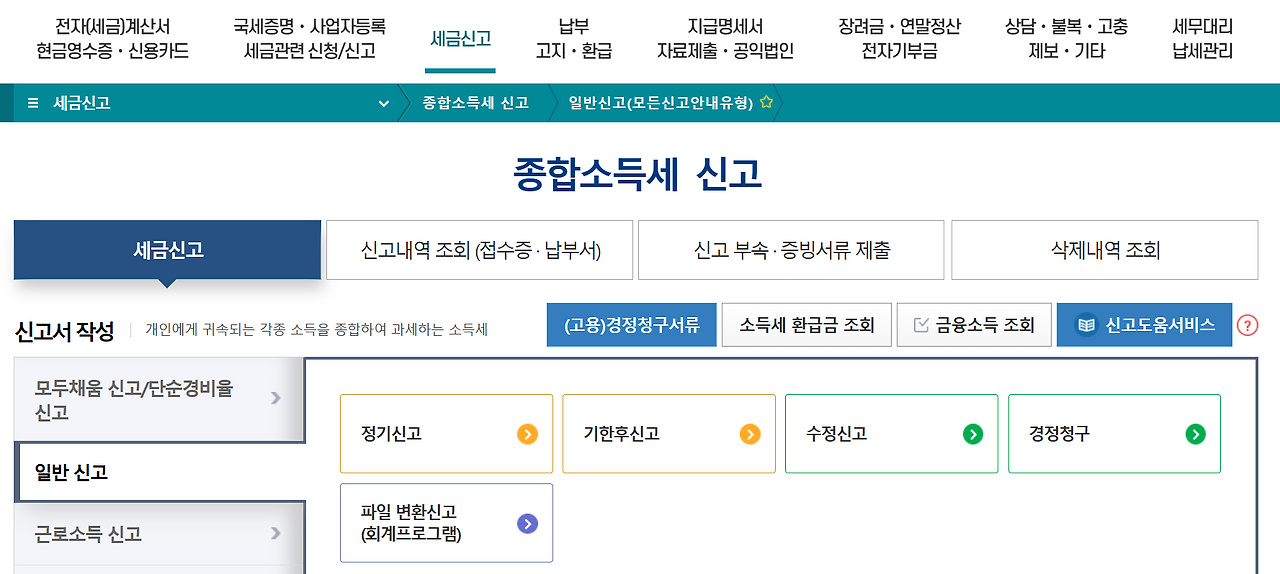Click the green arrow icon on 수정신고
This screenshot has width=1280, height=574.
coord(972,434)
